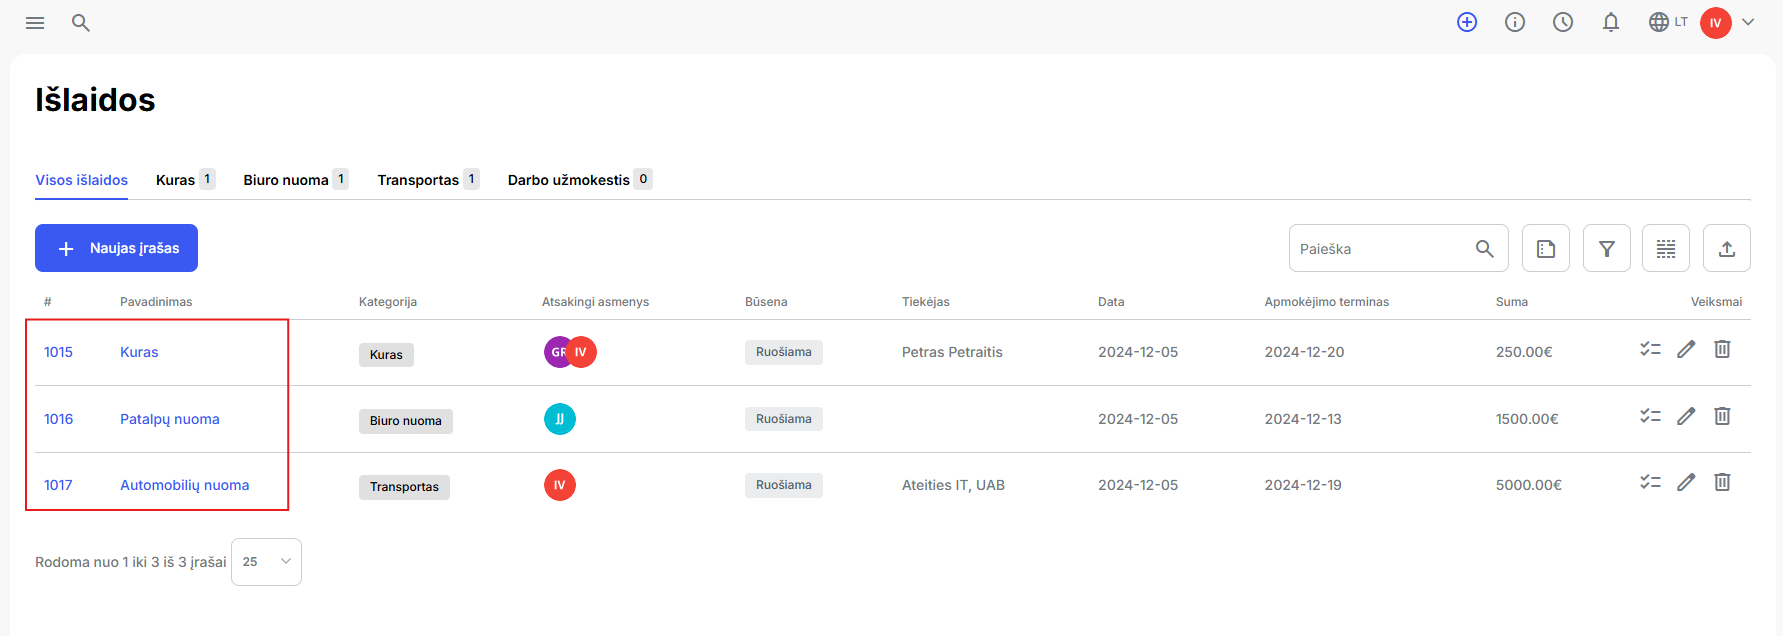This screenshot has width=1783, height=636.
Task: Open the Kuras expense name link
Action: coord(139,352)
